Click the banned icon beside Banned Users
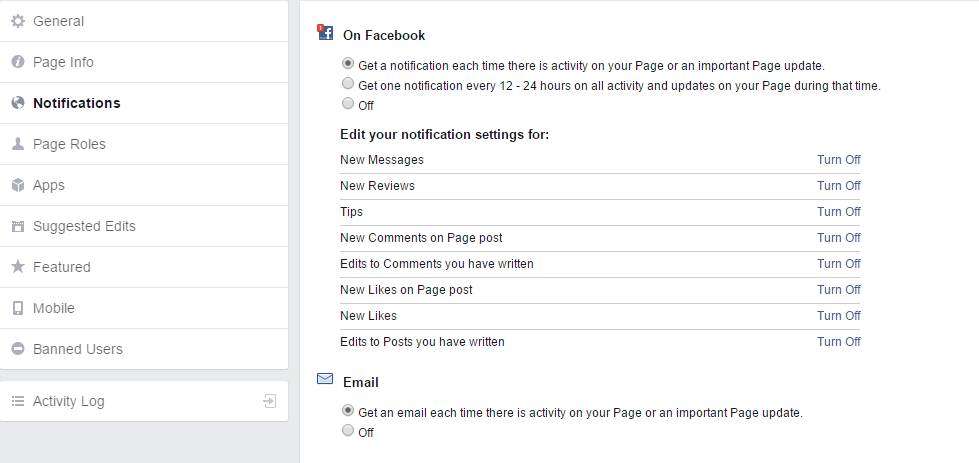979x463 pixels. click(x=17, y=349)
